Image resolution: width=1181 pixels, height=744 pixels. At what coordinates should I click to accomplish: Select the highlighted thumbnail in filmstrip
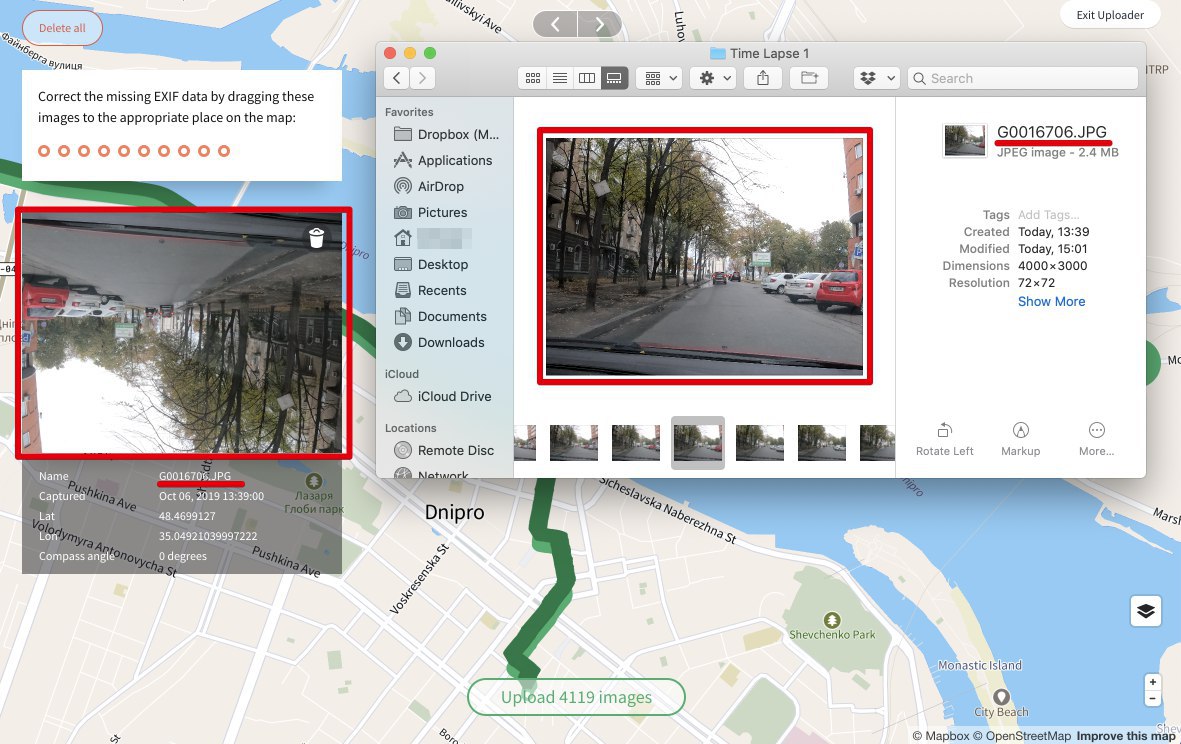pyautogui.click(x=697, y=443)
